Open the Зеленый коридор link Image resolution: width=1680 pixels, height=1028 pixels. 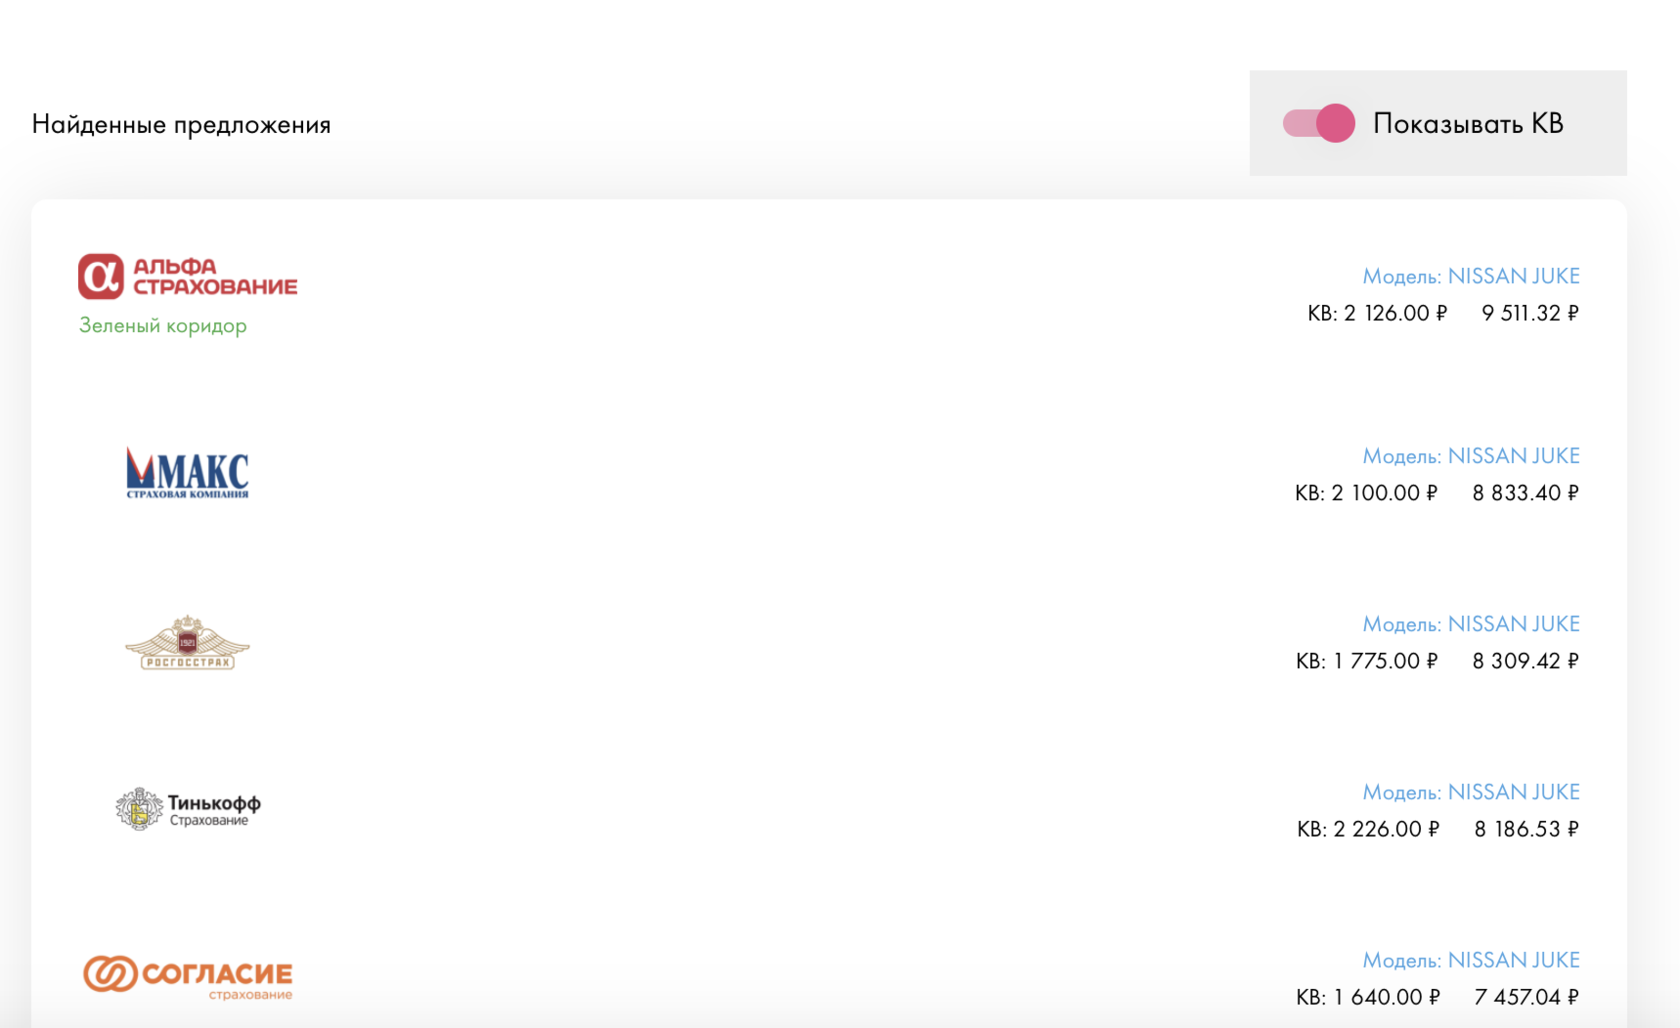tap(163, 326)
